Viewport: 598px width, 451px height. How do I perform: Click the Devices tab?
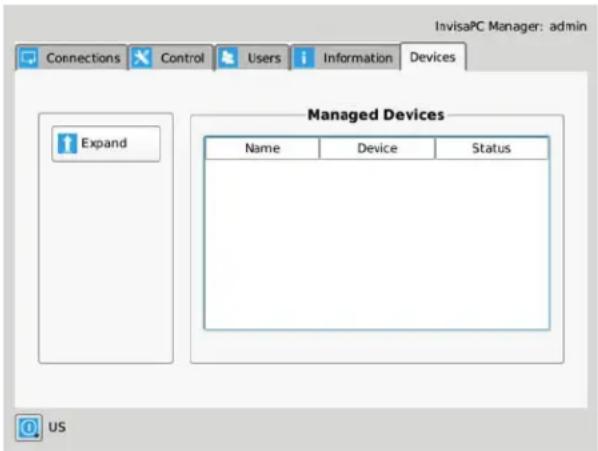tap(433, 57)
